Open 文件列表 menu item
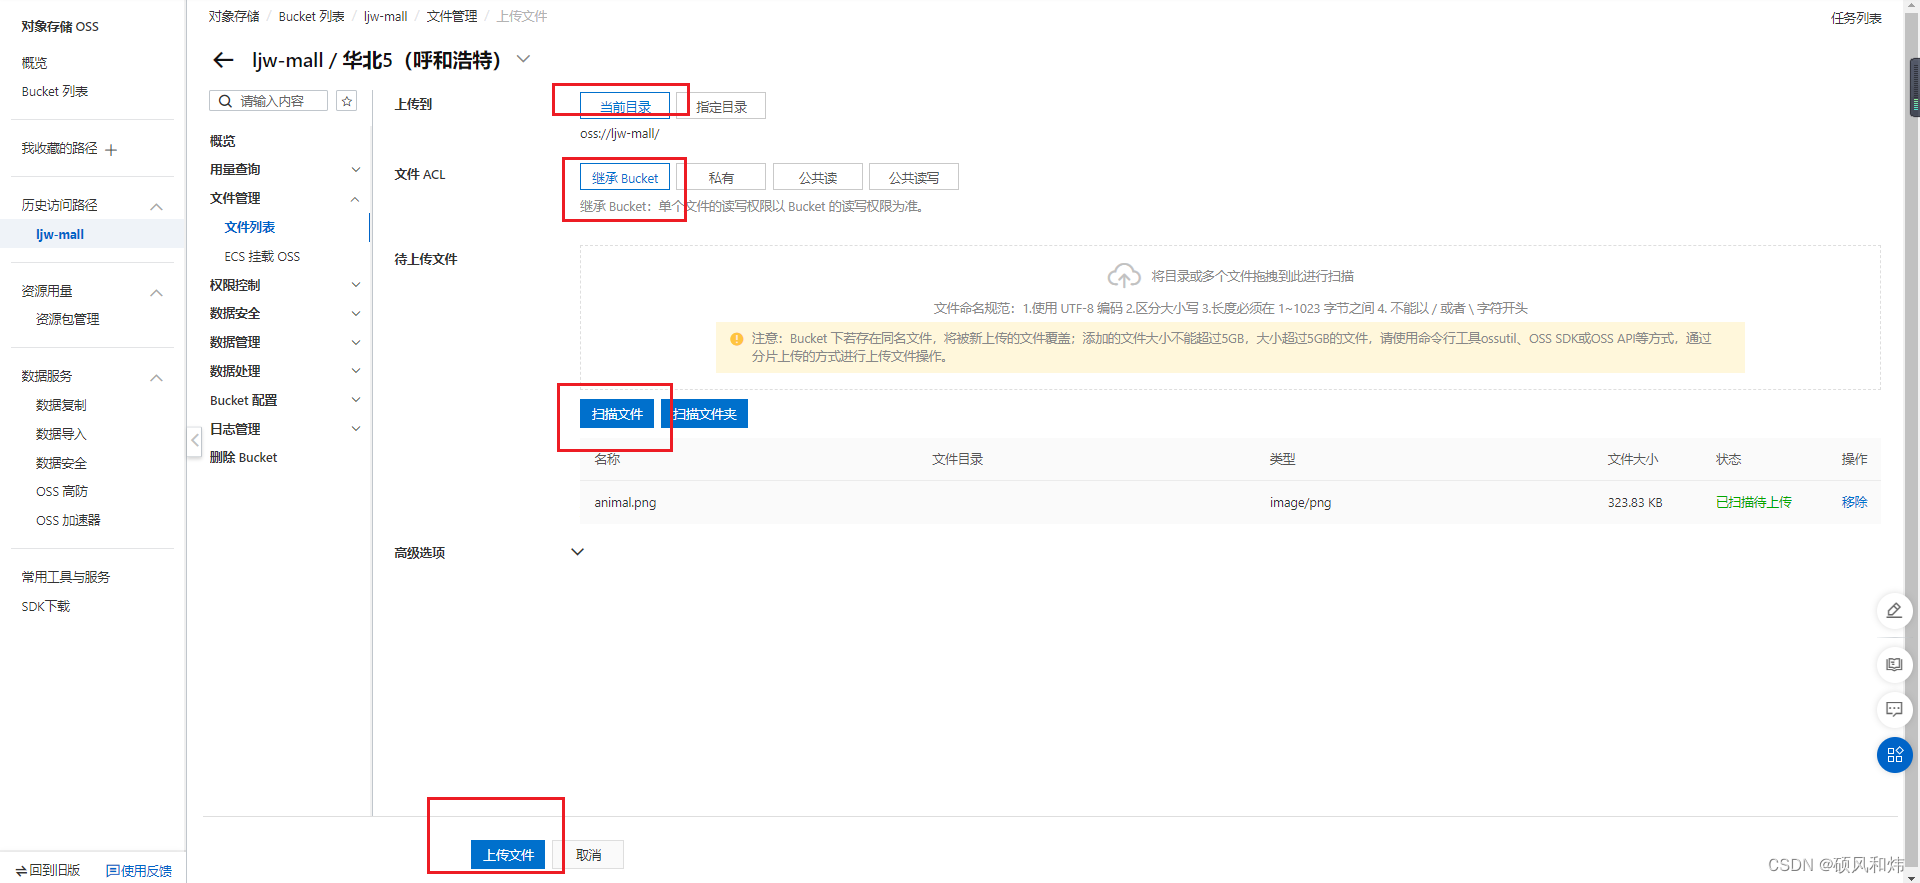Screen dimensions: 1920x883 pos(250,227)
